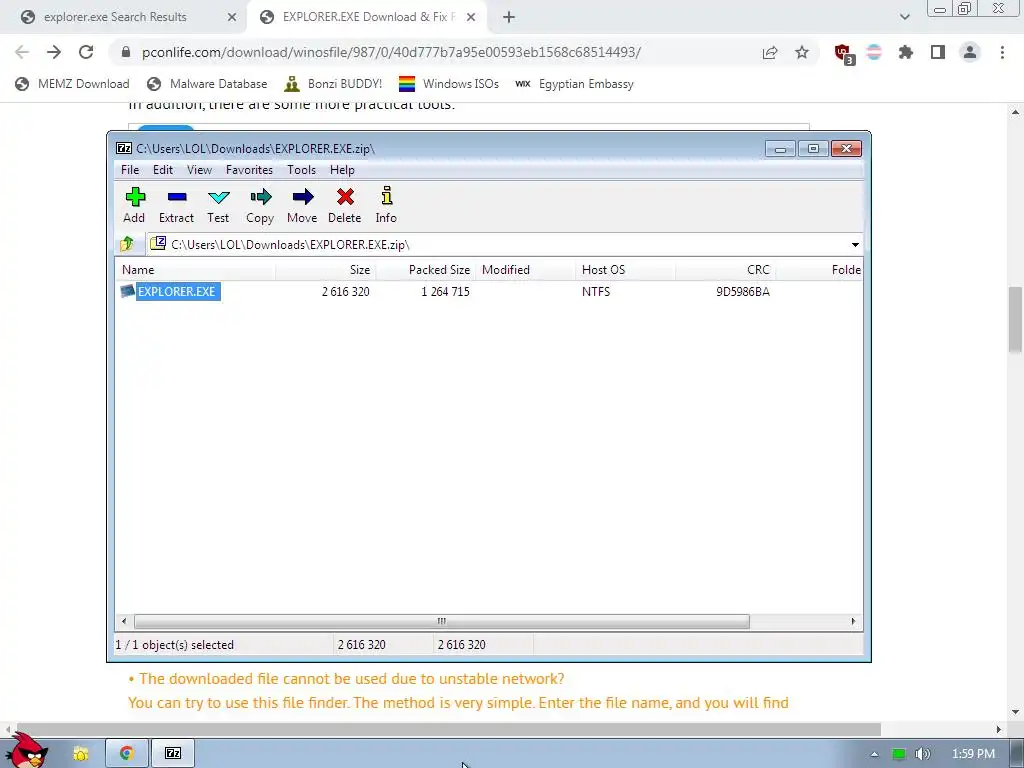Switch to 7-Zip on the taskbar
The width and height of the screenshot is (1024, 768).
click(x=172, y=753)
